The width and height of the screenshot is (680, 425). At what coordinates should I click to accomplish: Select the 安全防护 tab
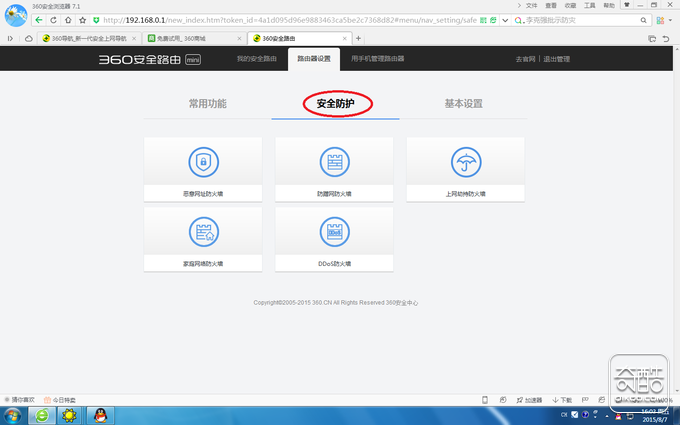click(x=336, y=104)
